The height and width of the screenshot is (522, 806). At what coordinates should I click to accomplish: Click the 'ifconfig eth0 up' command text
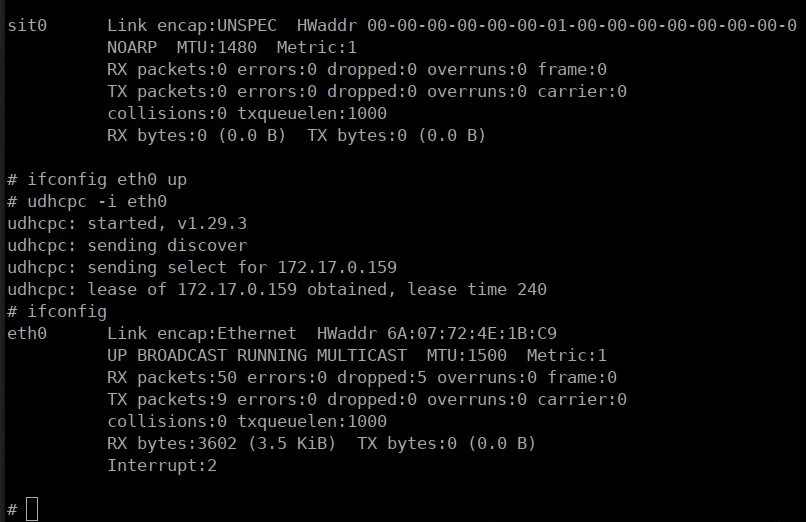coord(106,180)
